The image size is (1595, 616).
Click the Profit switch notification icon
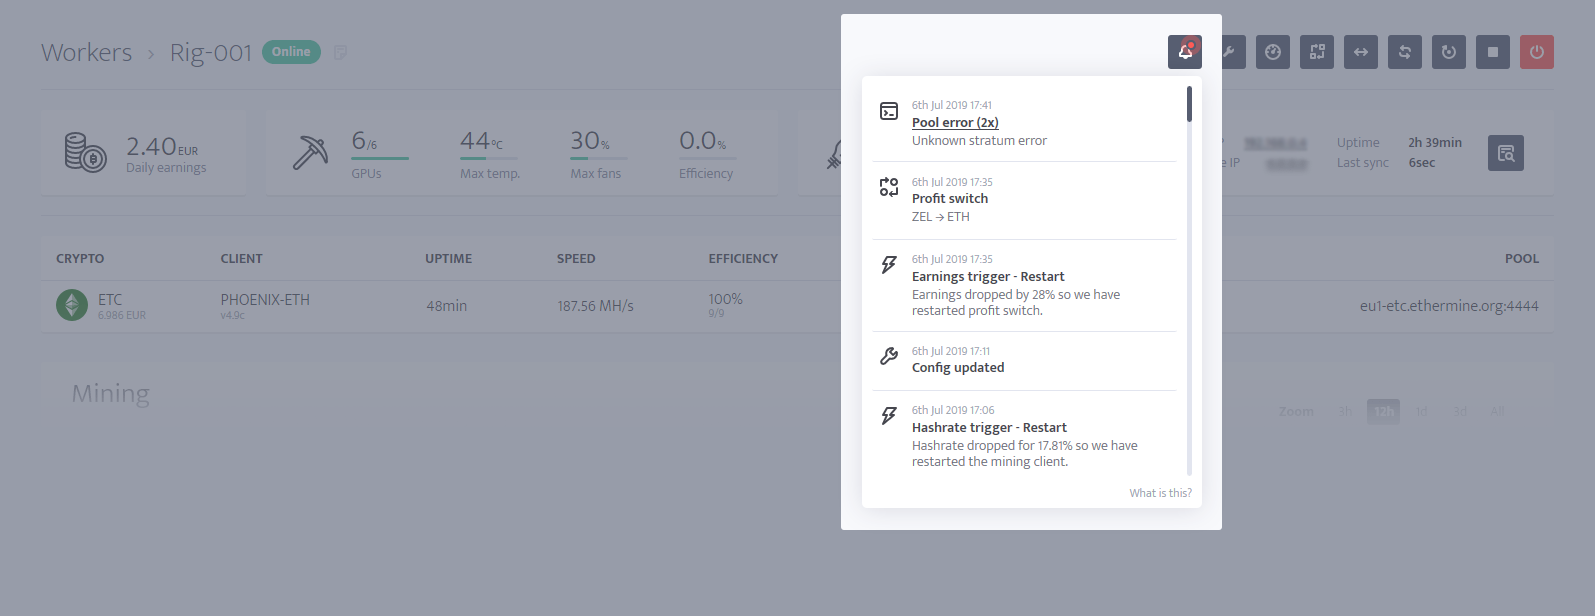click(889, 187)
